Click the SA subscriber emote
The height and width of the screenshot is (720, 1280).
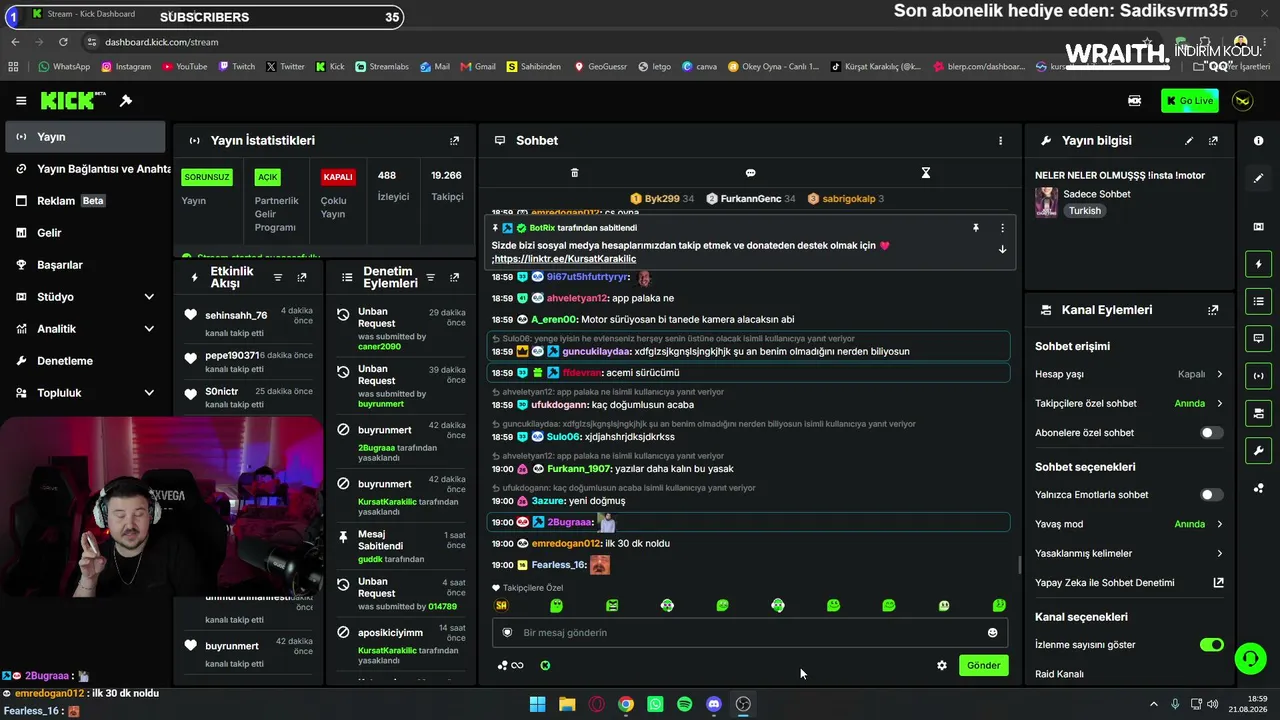pos(502,606)
